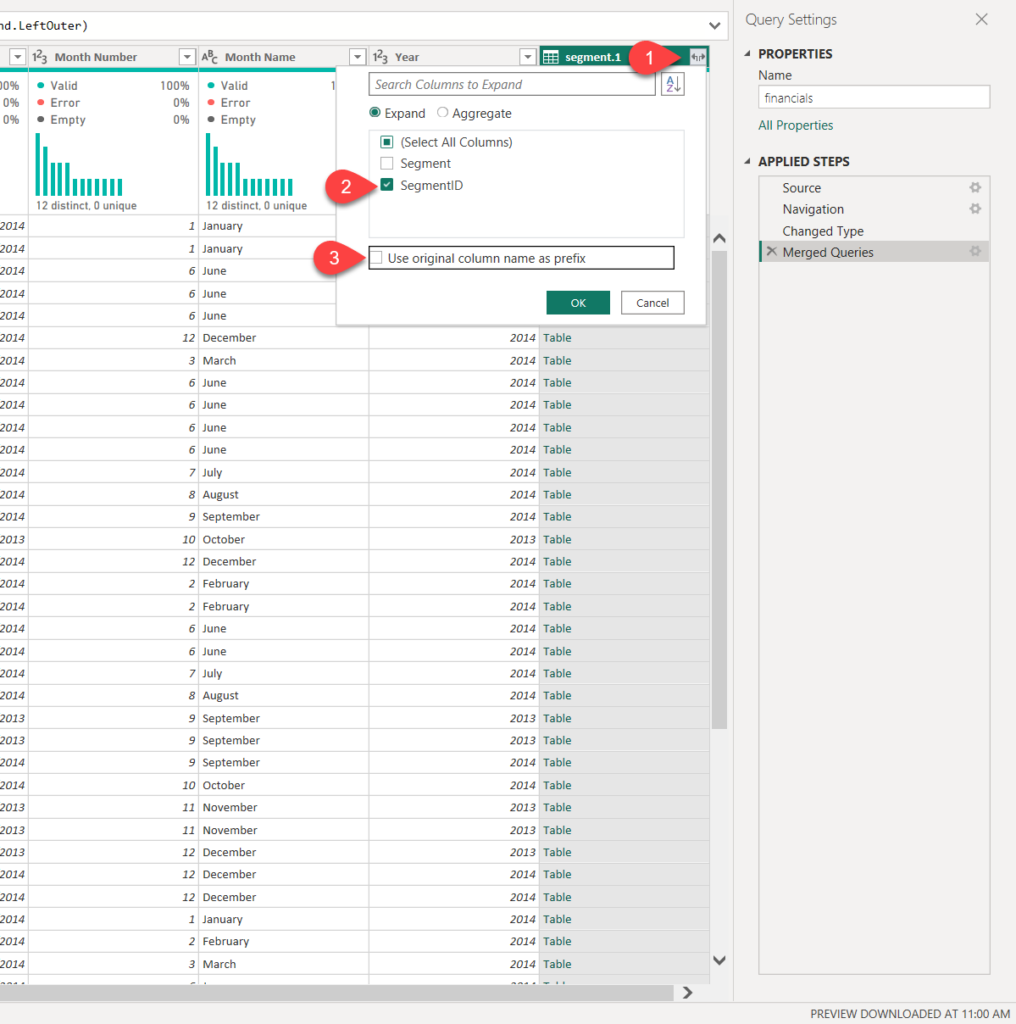
Task: Click the formula bar text
Action: [x=43, y=26]
